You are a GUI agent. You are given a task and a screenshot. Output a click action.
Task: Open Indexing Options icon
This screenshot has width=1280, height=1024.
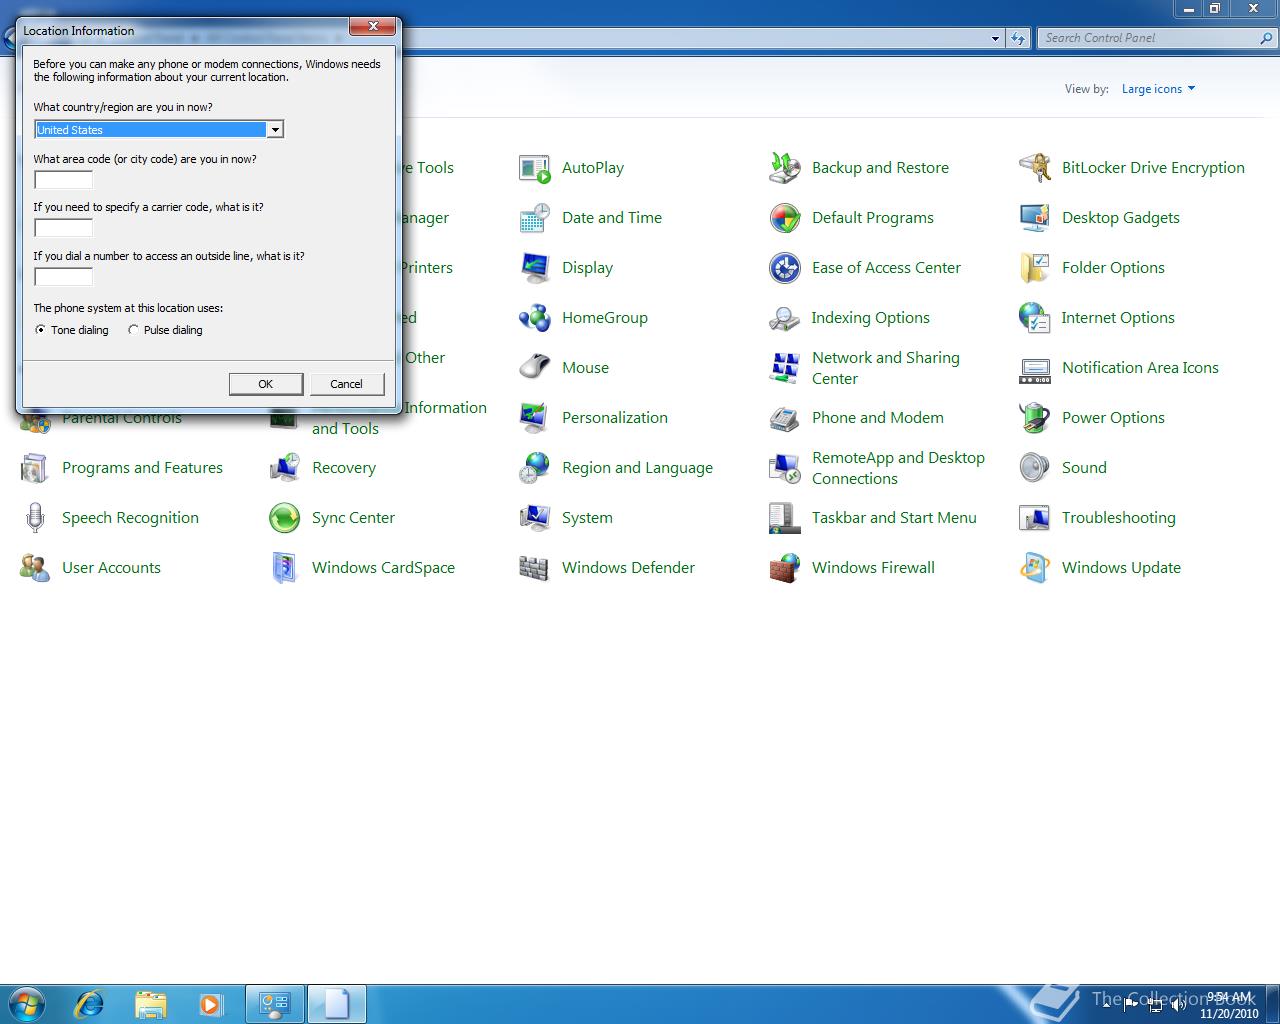tap(785, 318)
